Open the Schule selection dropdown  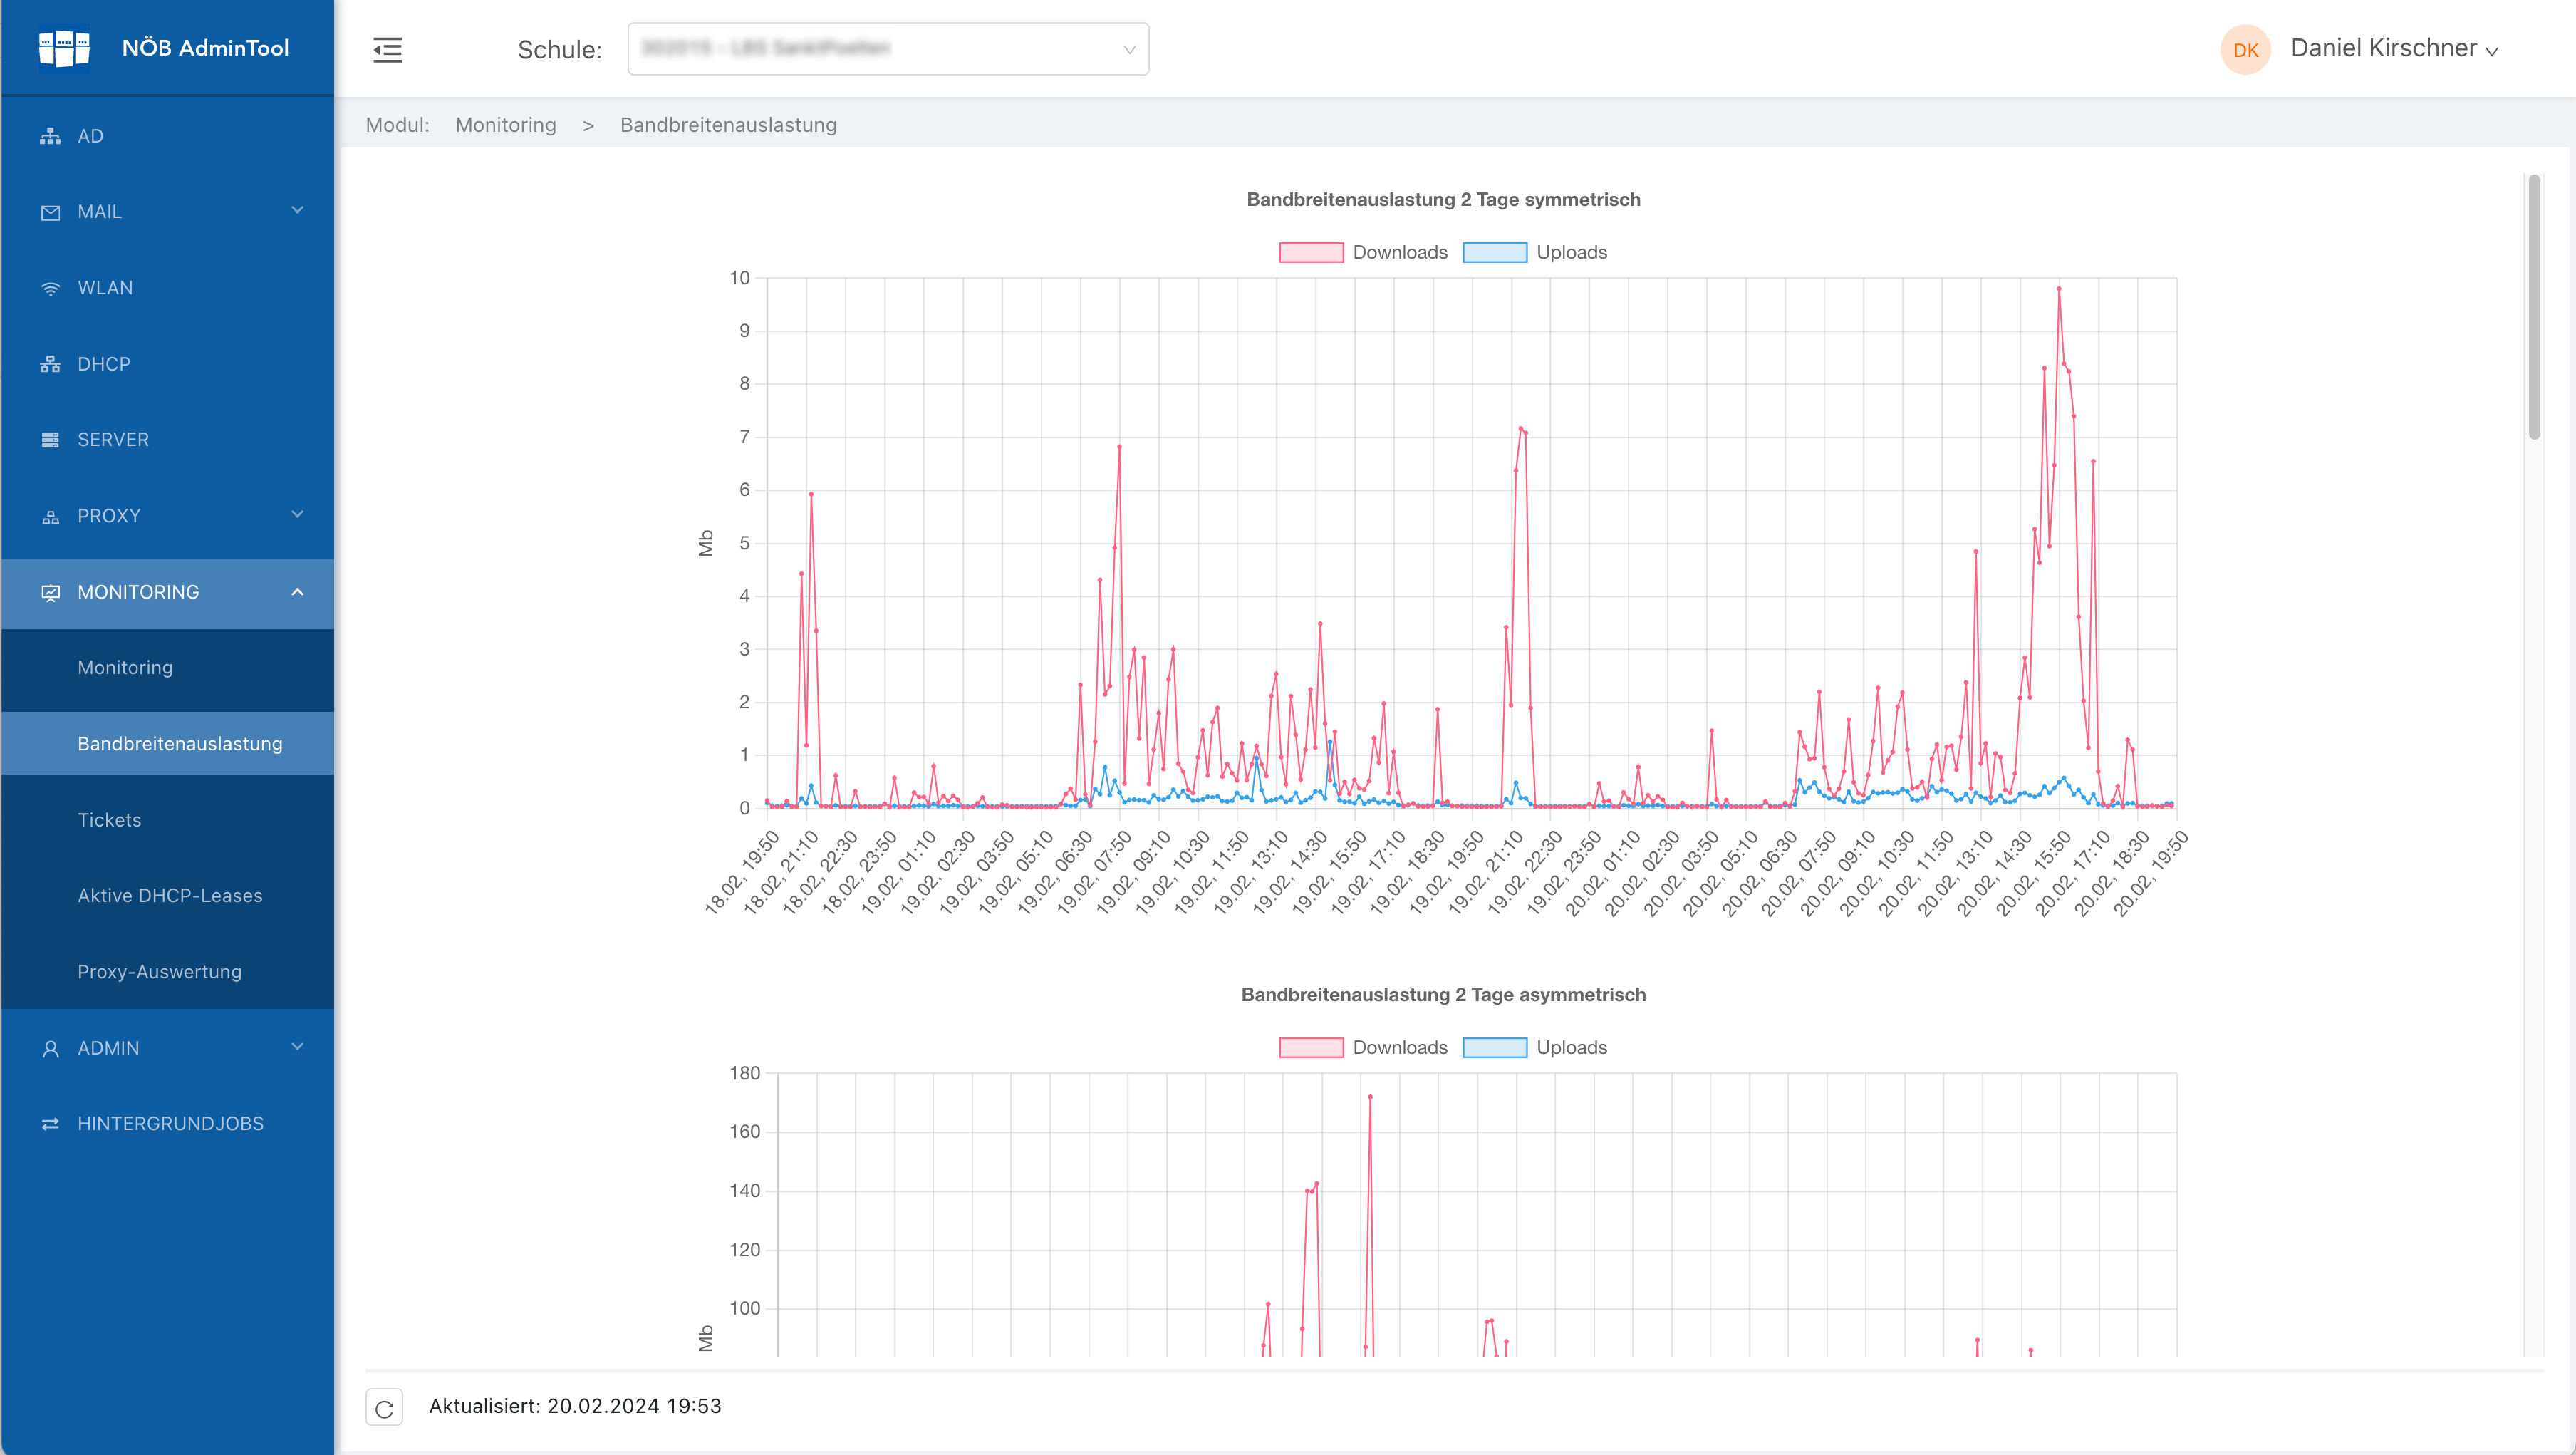[888, 49]
